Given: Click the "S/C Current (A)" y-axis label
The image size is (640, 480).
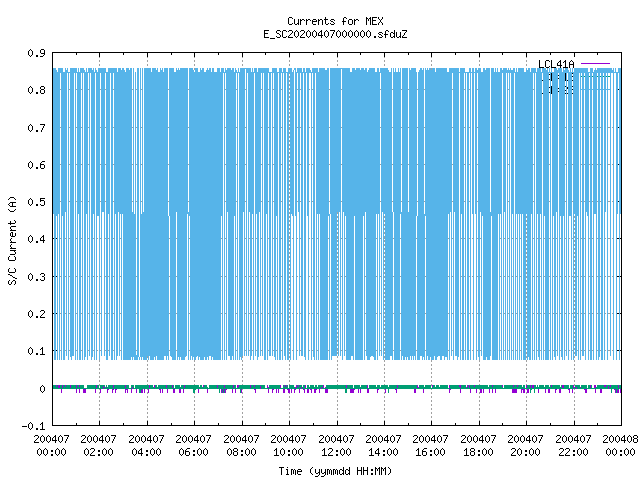Looking at the screenshot, I should (x=12, y=240).
